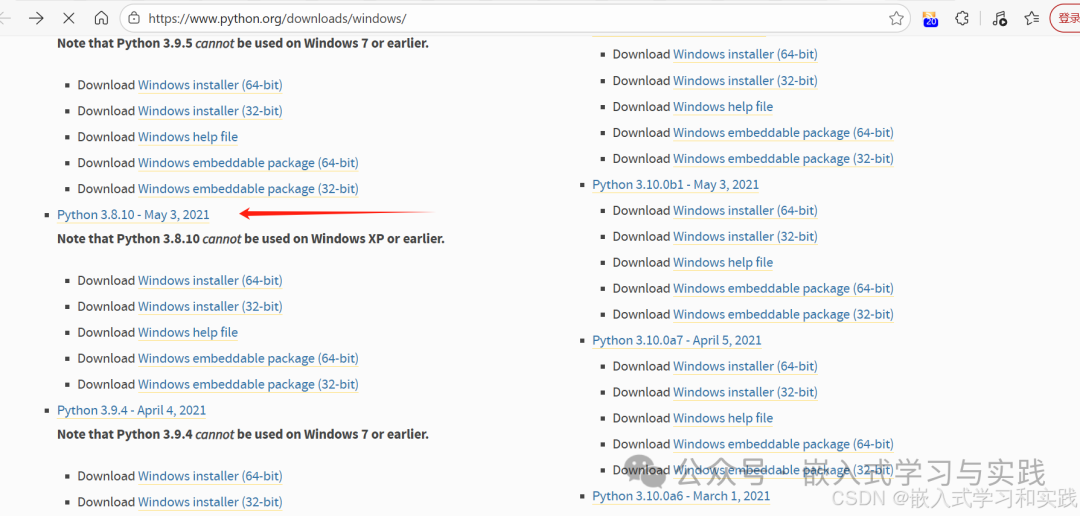
Task: Click the note 'Python 3.9.4 cannot be used on Windows 7'
Action: click(x=242, y=435)
